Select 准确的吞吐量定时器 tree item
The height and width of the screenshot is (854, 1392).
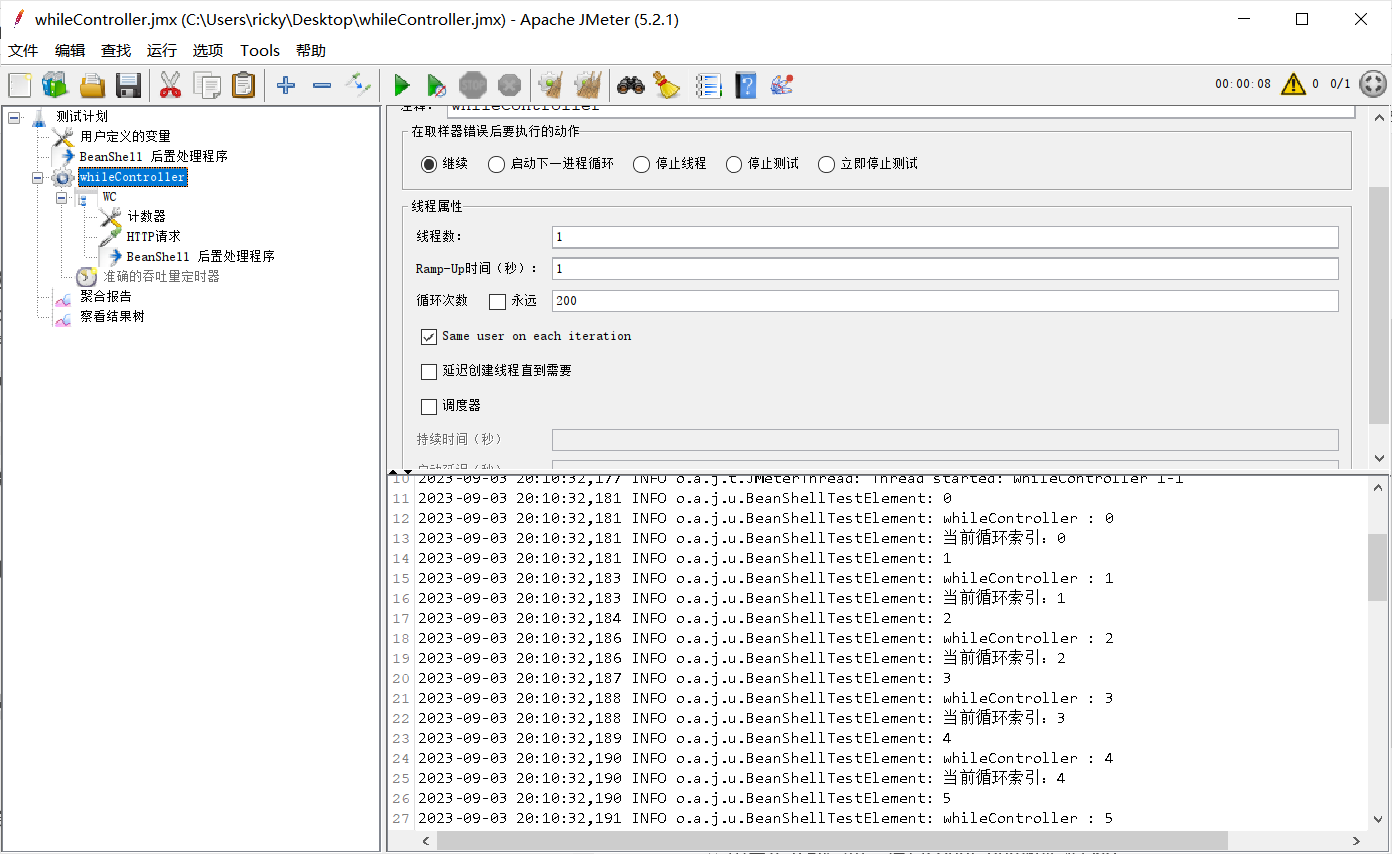[x=161, y=276]
